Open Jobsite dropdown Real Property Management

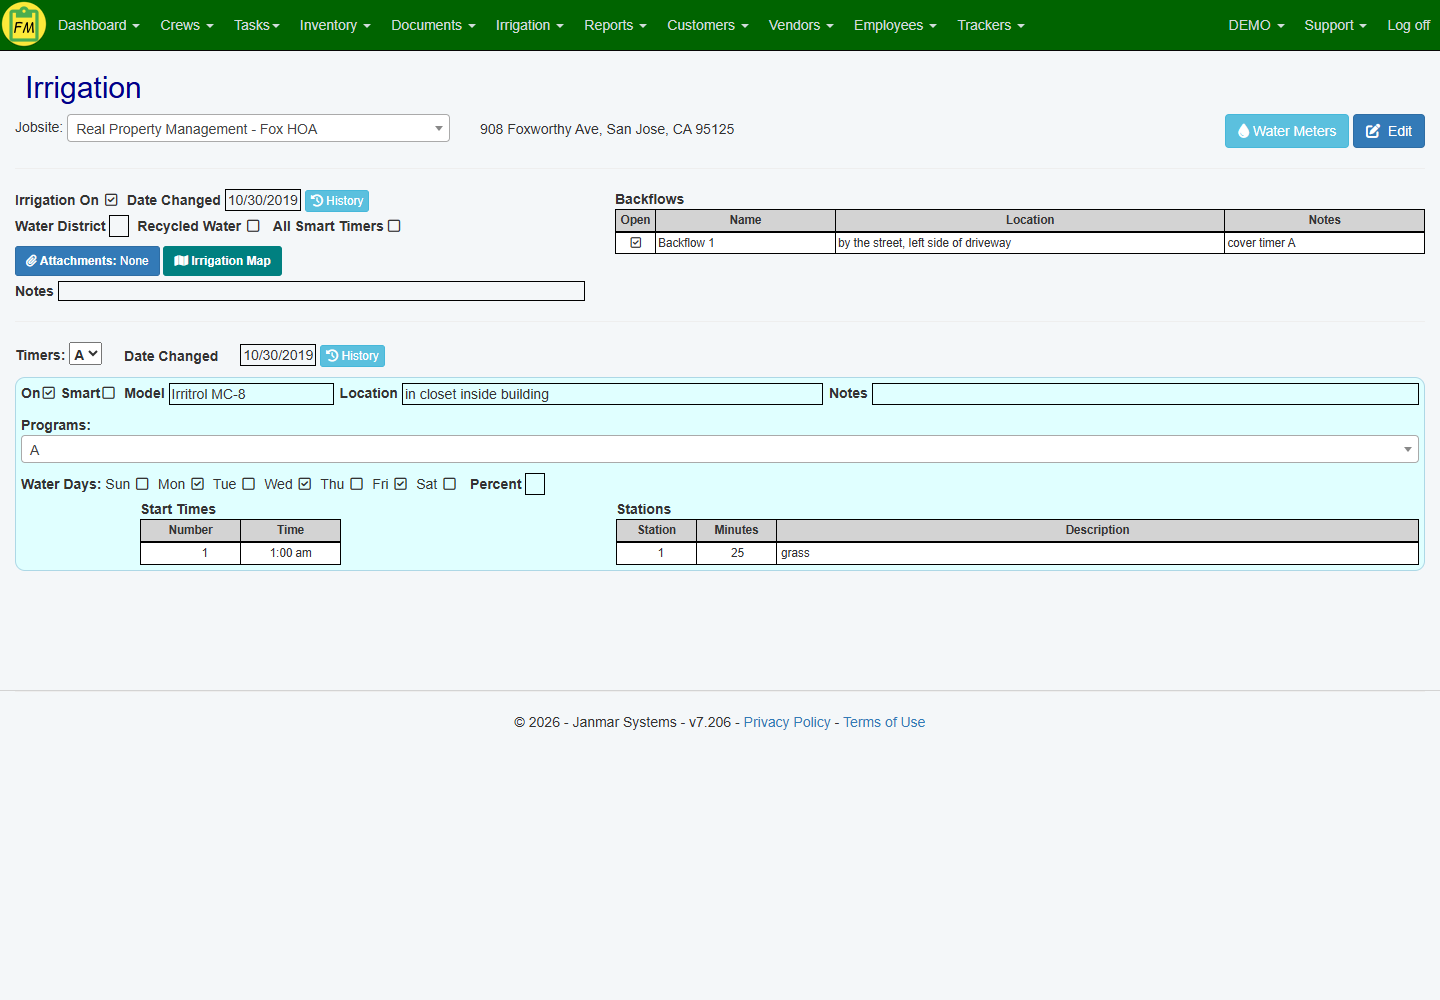tap(258, 129)
